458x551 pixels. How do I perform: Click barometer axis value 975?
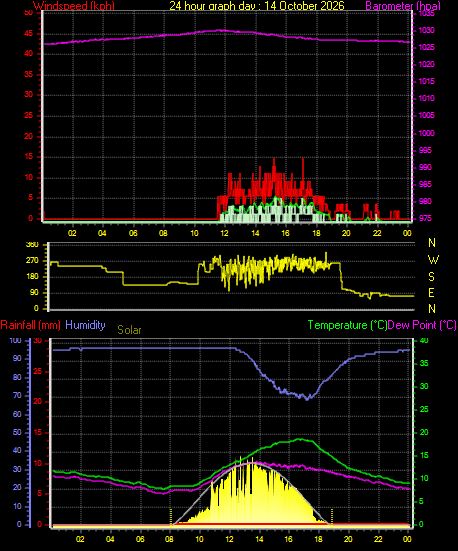pos(425,219)
